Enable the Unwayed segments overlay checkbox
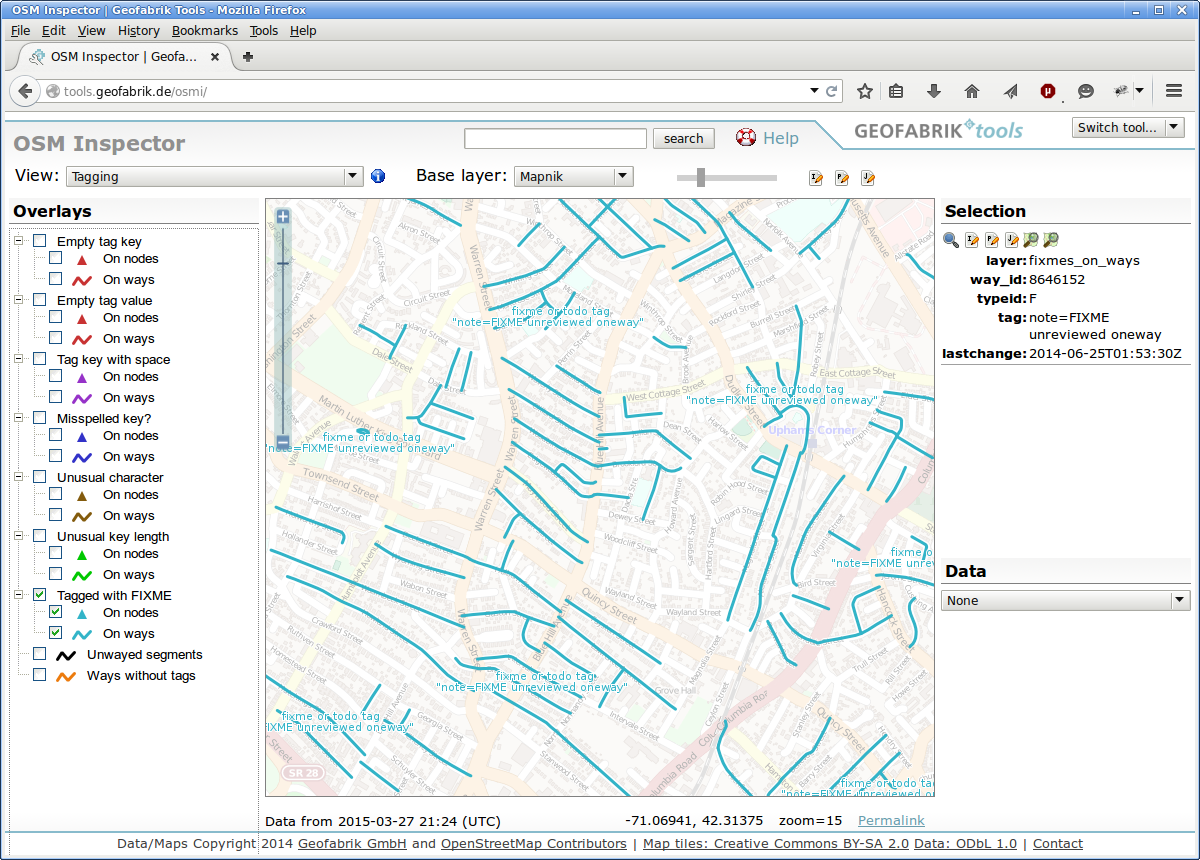The width and height of the screenshot is (1200, 860). (40, 654)
